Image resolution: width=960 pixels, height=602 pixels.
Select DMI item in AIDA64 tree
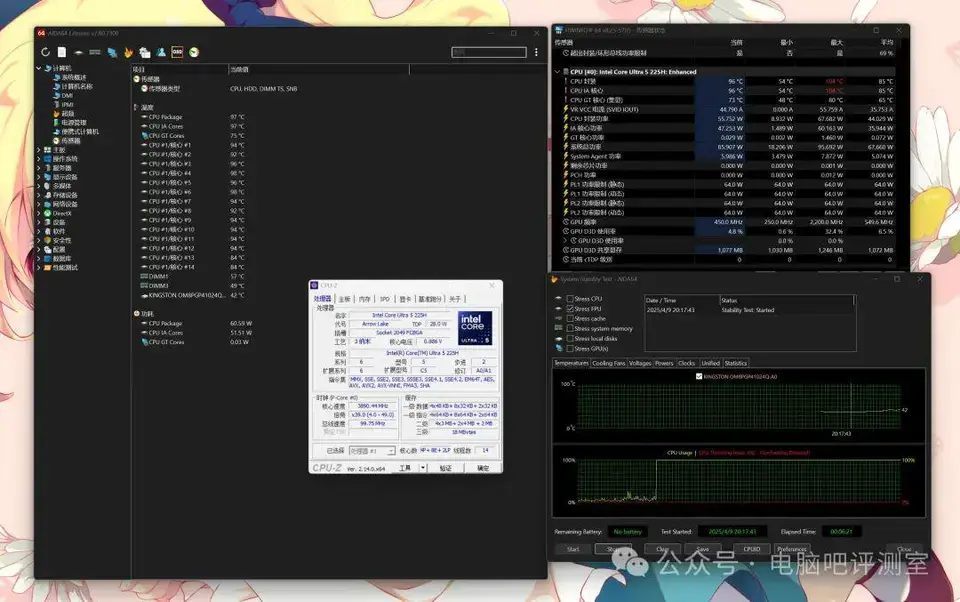(x=63, y=96)
